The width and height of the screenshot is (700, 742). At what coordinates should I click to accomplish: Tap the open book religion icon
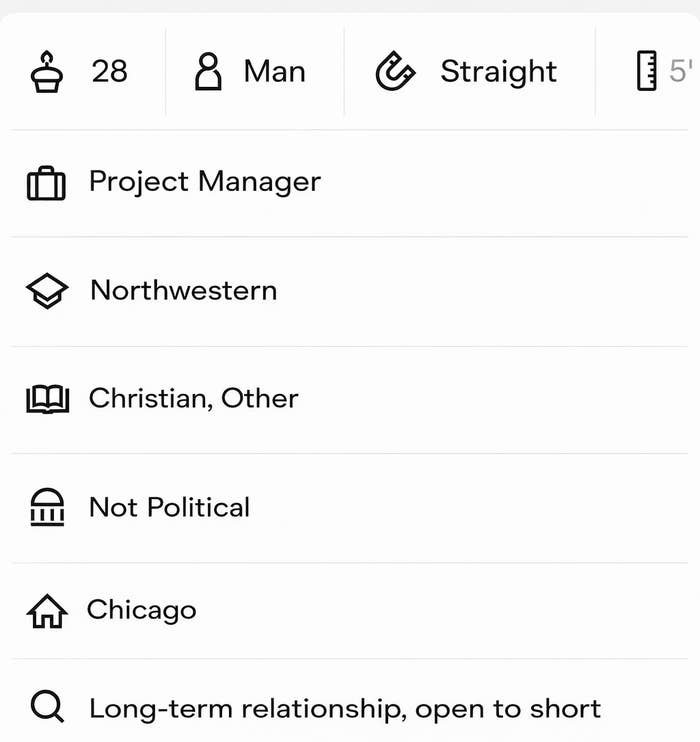[47, 400]
